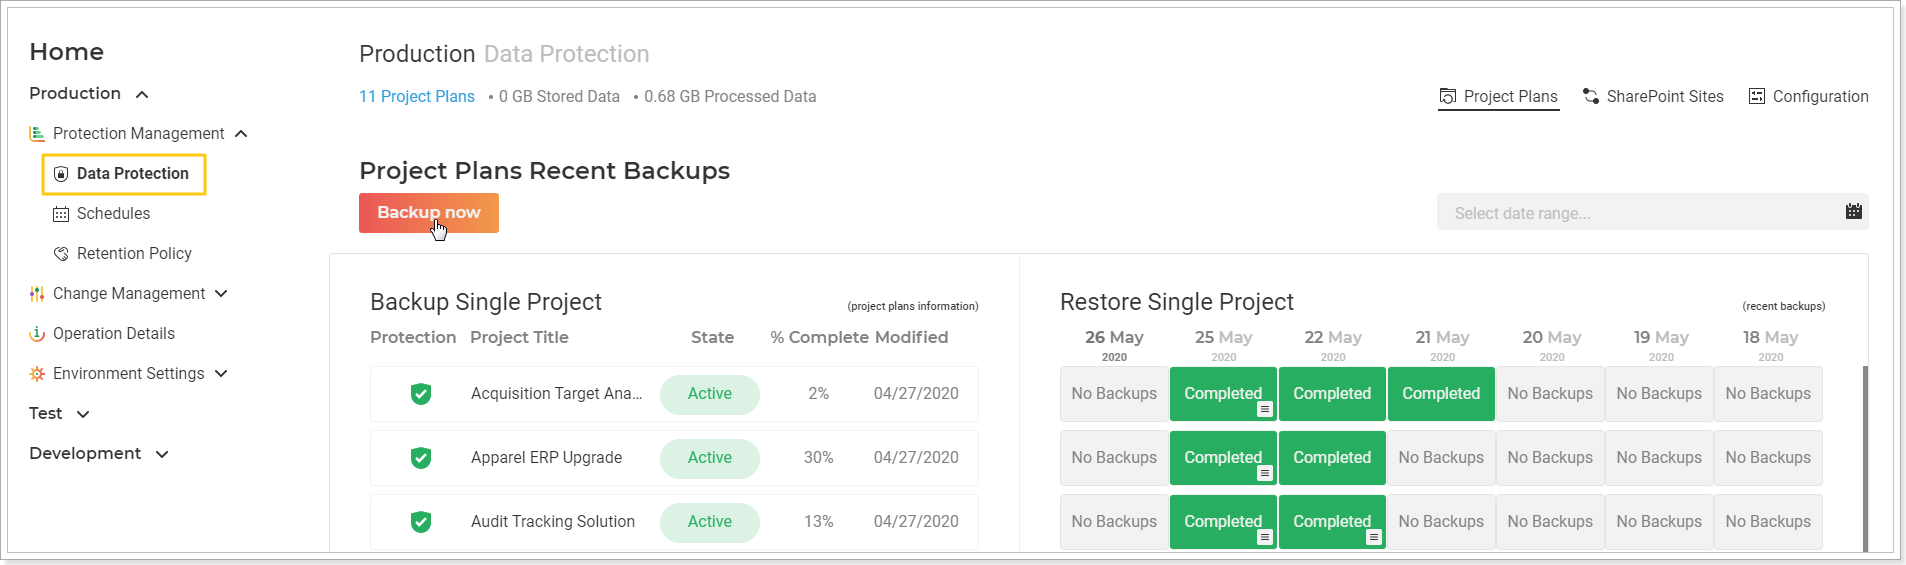The height and width of the screenshot is (565, 1906).
Task: Open log icon on Audit Tracking 22 May backup
Action: click(1374, 537)
